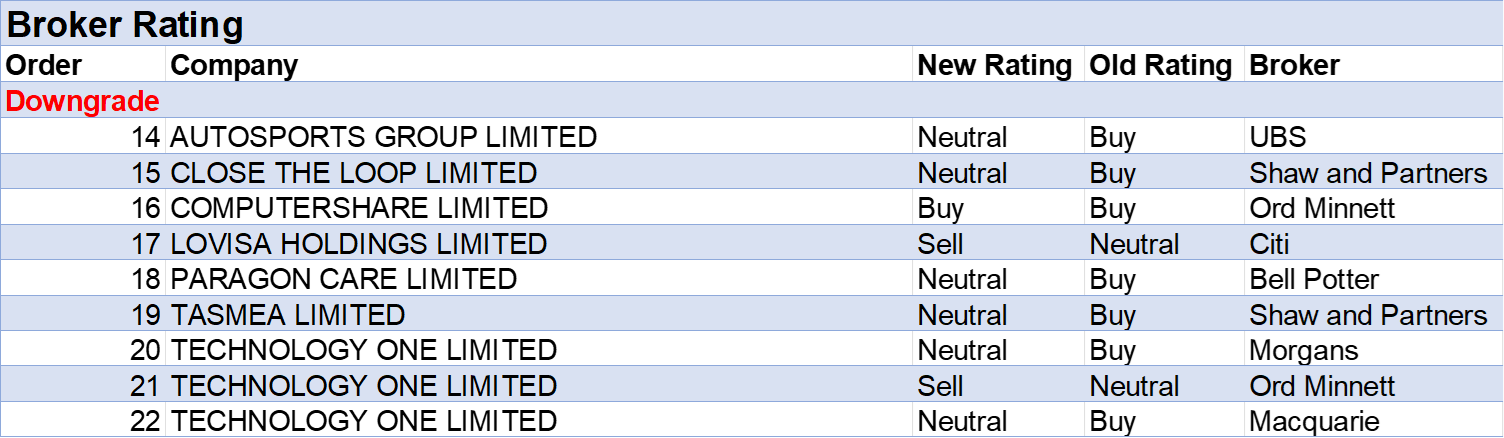Select Shaw and Partners in Tasmea row
This screenshot has height=438, width=1504.
coord(1368,315)
